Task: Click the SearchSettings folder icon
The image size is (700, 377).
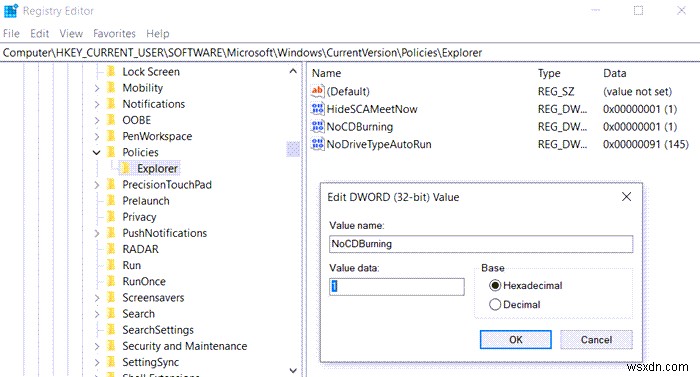Action: 111,330
